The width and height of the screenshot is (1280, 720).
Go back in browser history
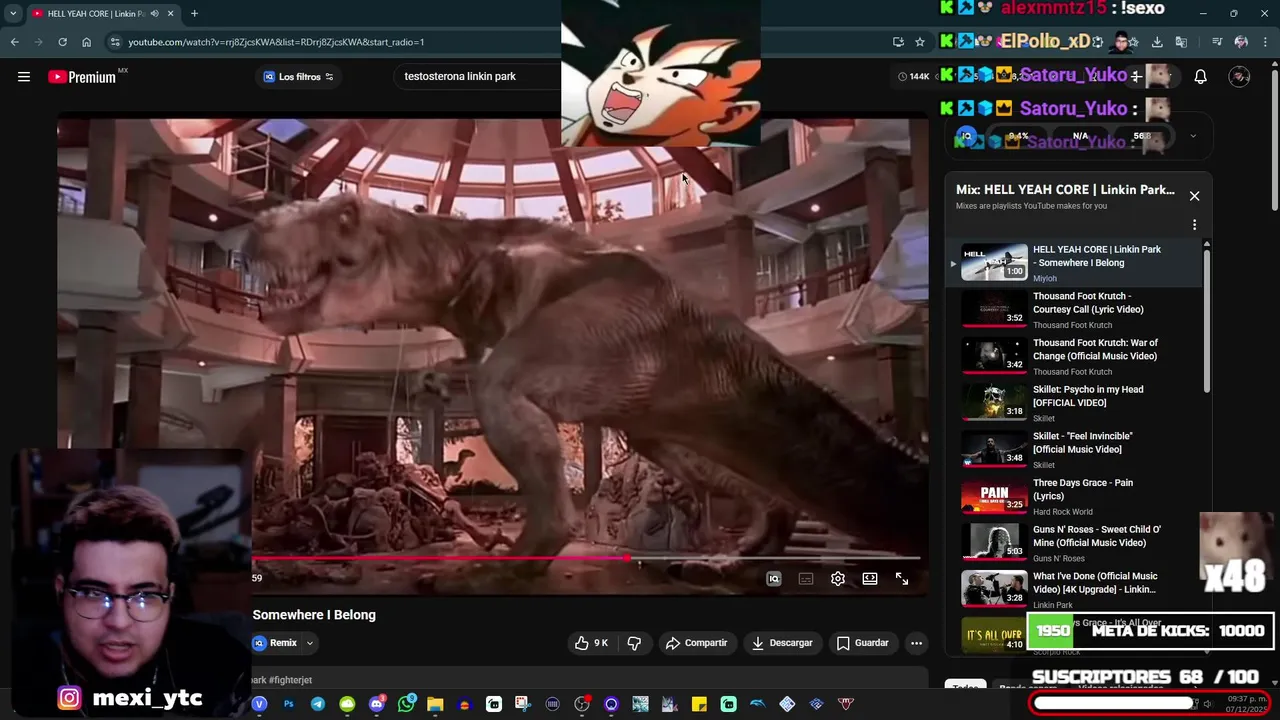tap(14, 42)
